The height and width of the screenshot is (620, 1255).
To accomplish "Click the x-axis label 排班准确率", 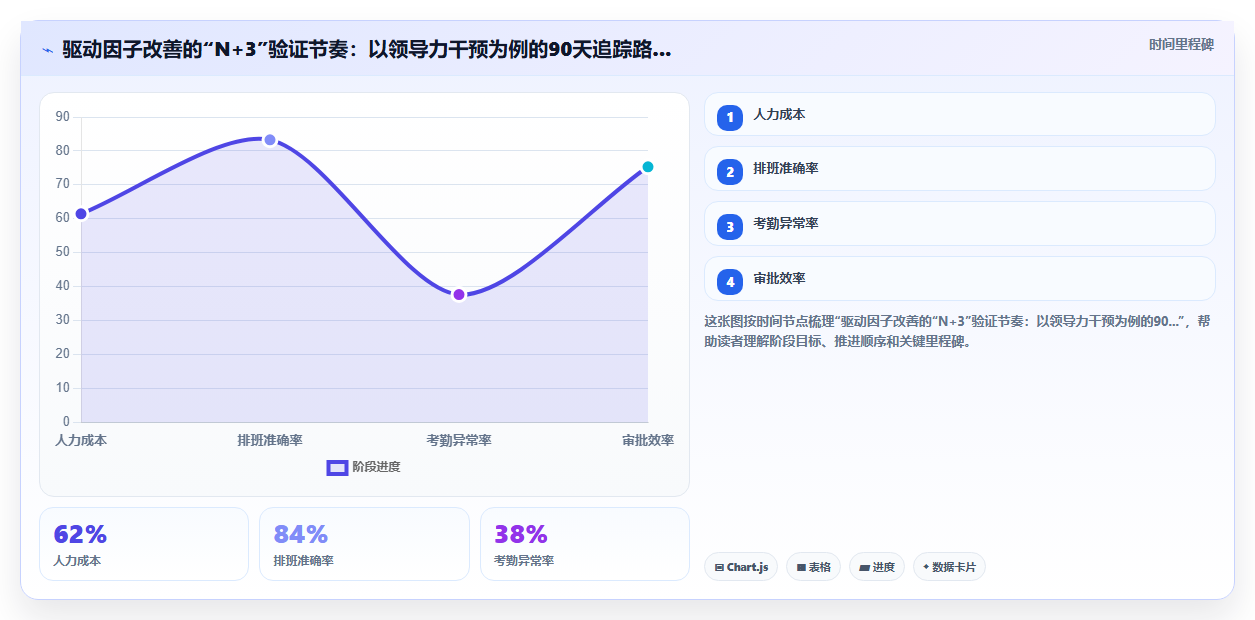I will (x=270, y=441).
